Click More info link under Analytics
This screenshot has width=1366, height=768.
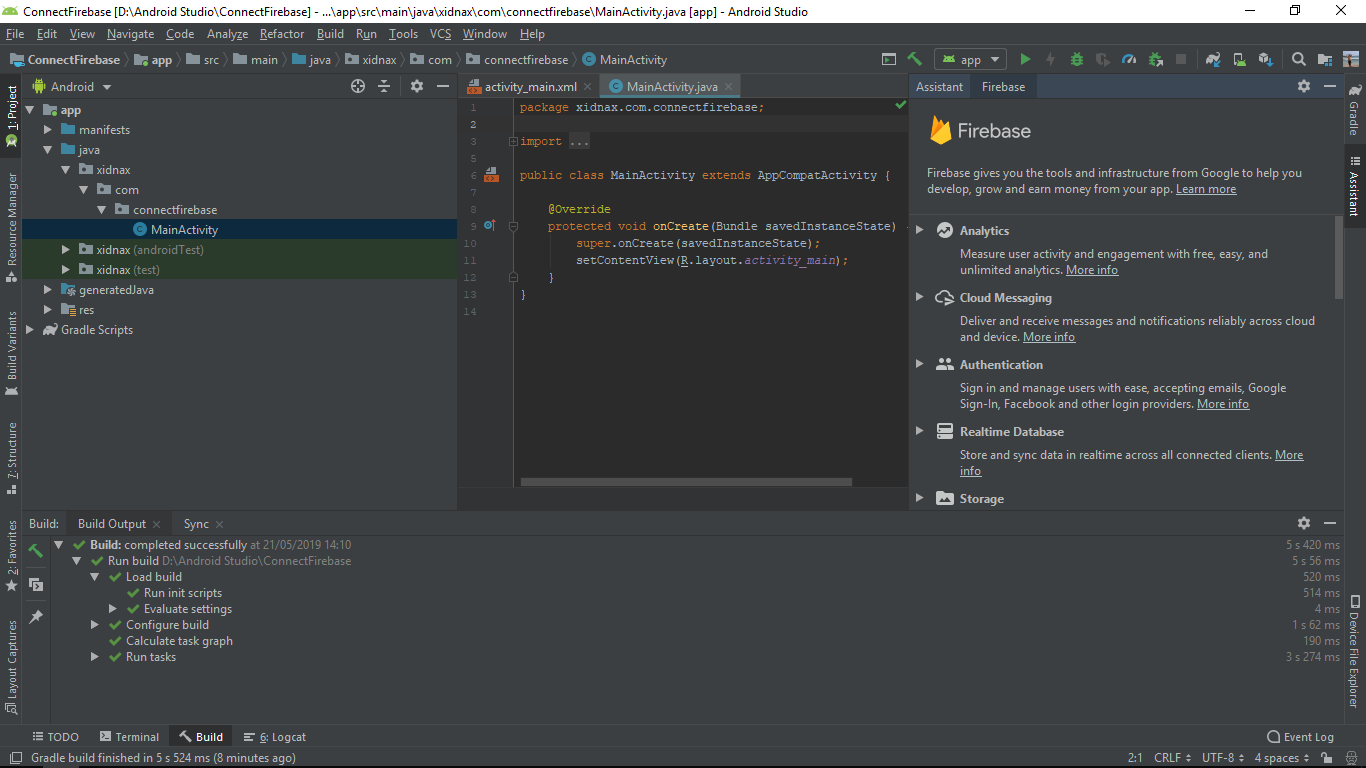coord(1092,270)
